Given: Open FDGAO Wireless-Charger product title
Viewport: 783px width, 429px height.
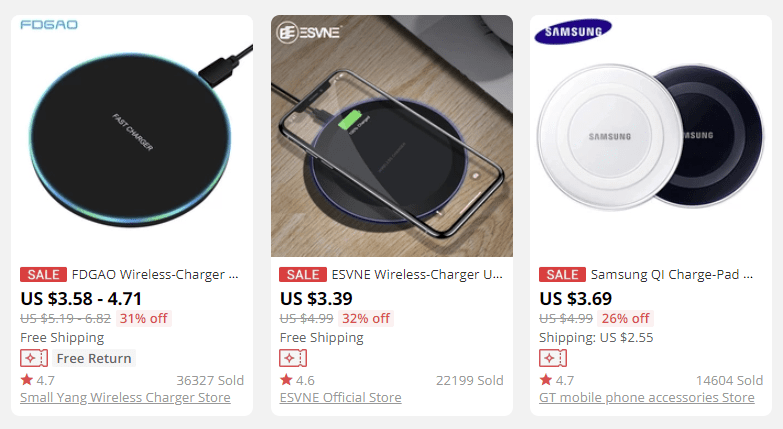Looking at the screenshot, I should (x=155, y=274).
